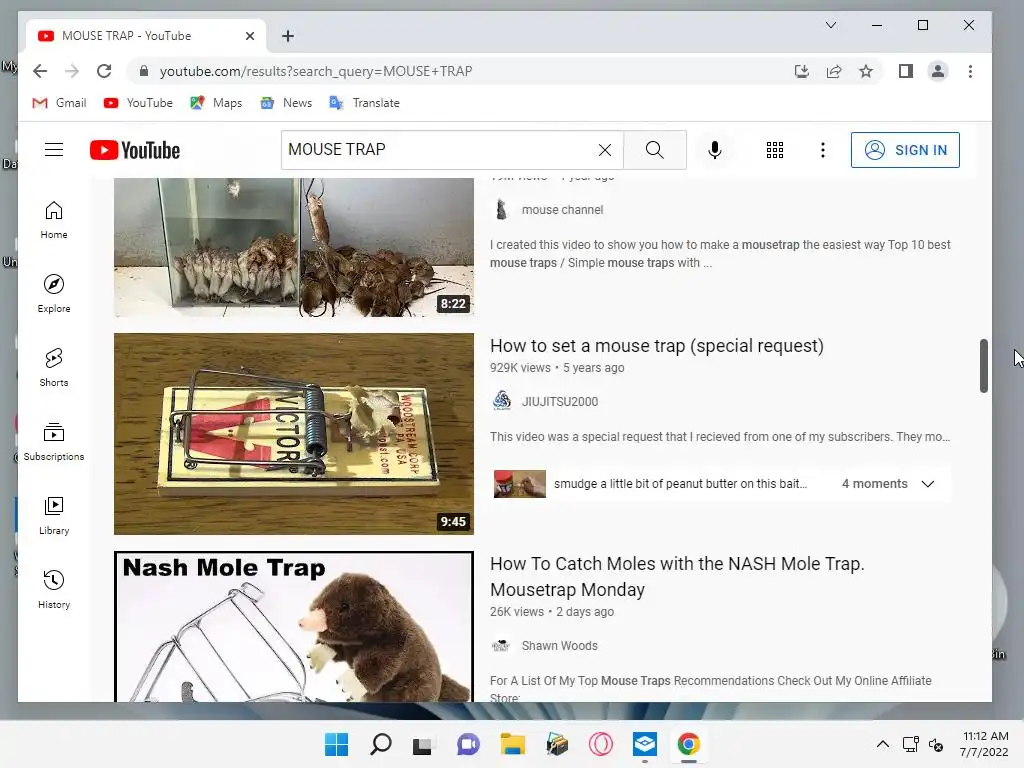The width and height of the screenshot is (1024, 768).
Task: Visit the mouse channel
Action: pyautogui.click(x=562, y=210)
